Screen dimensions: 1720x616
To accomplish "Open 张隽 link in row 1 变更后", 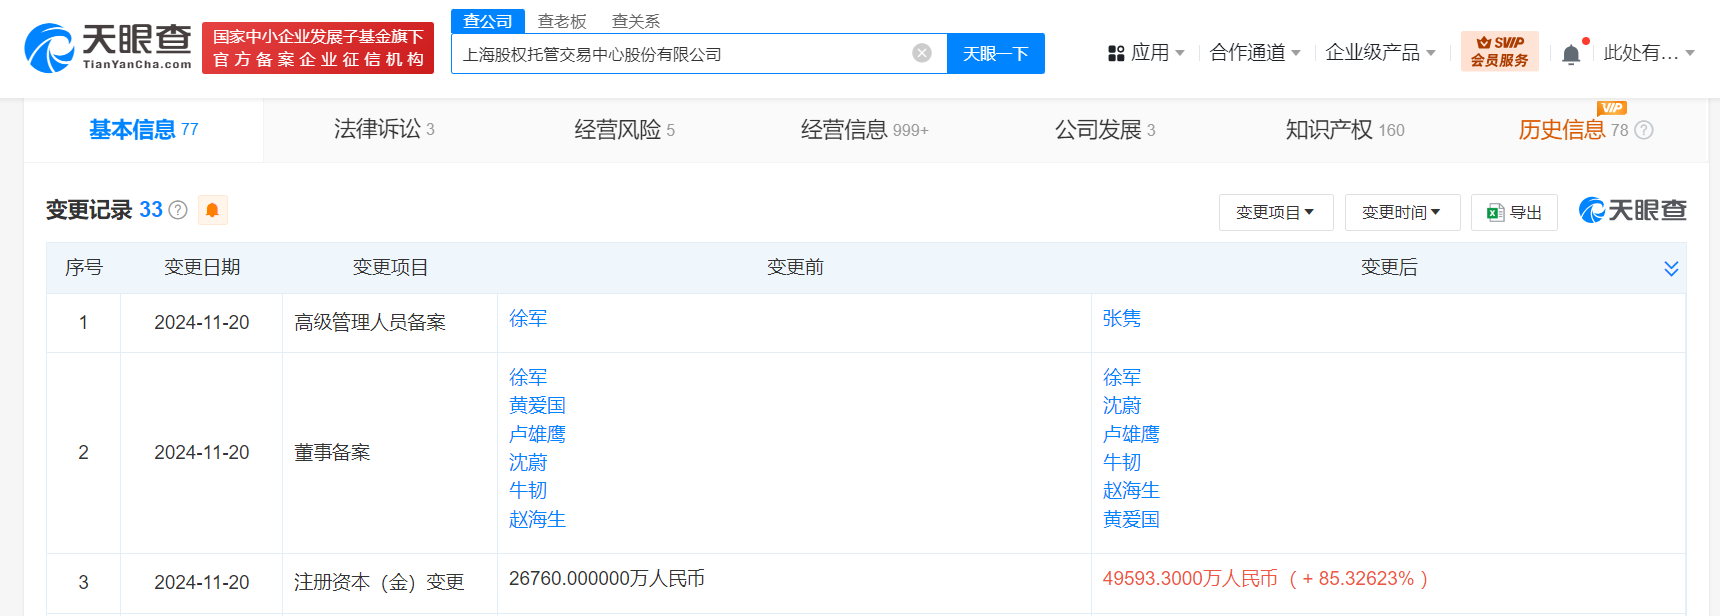I will tap(1122, 319).
